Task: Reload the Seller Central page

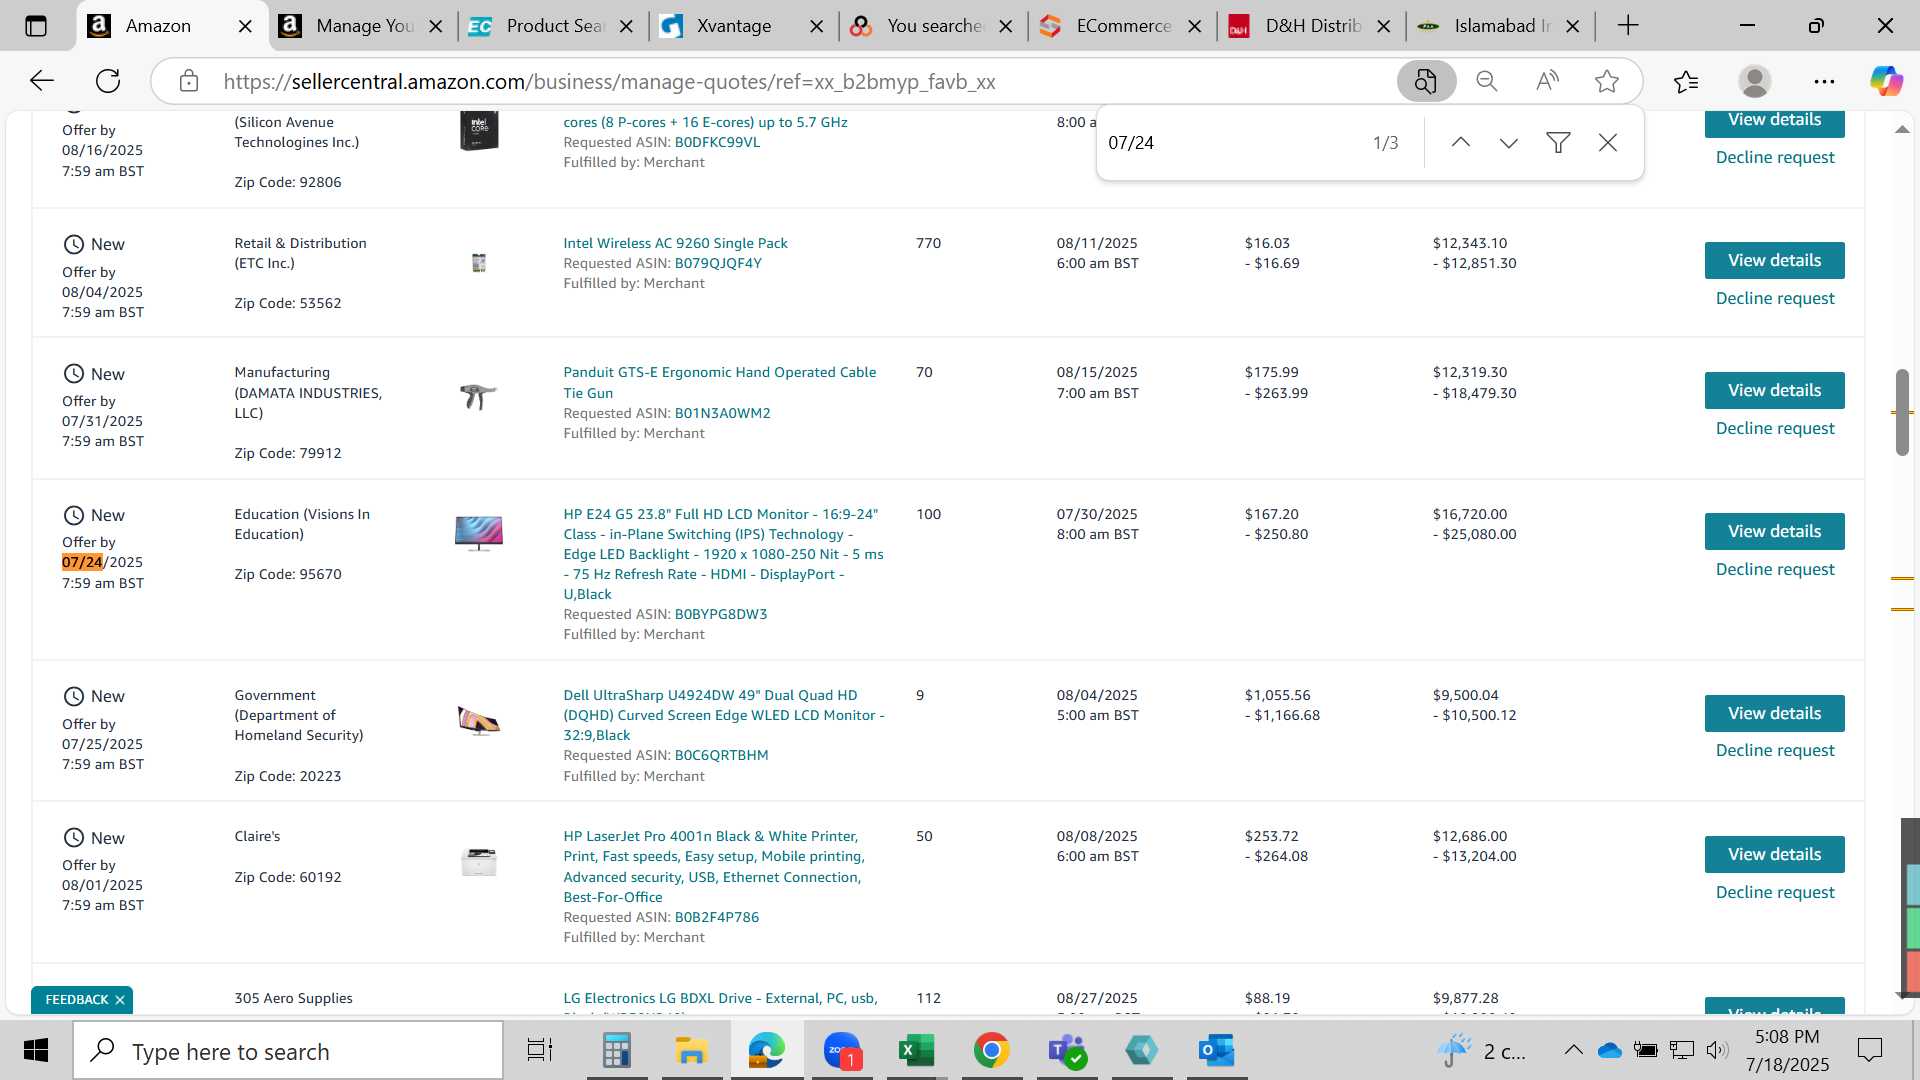Action: click(108, 81)
